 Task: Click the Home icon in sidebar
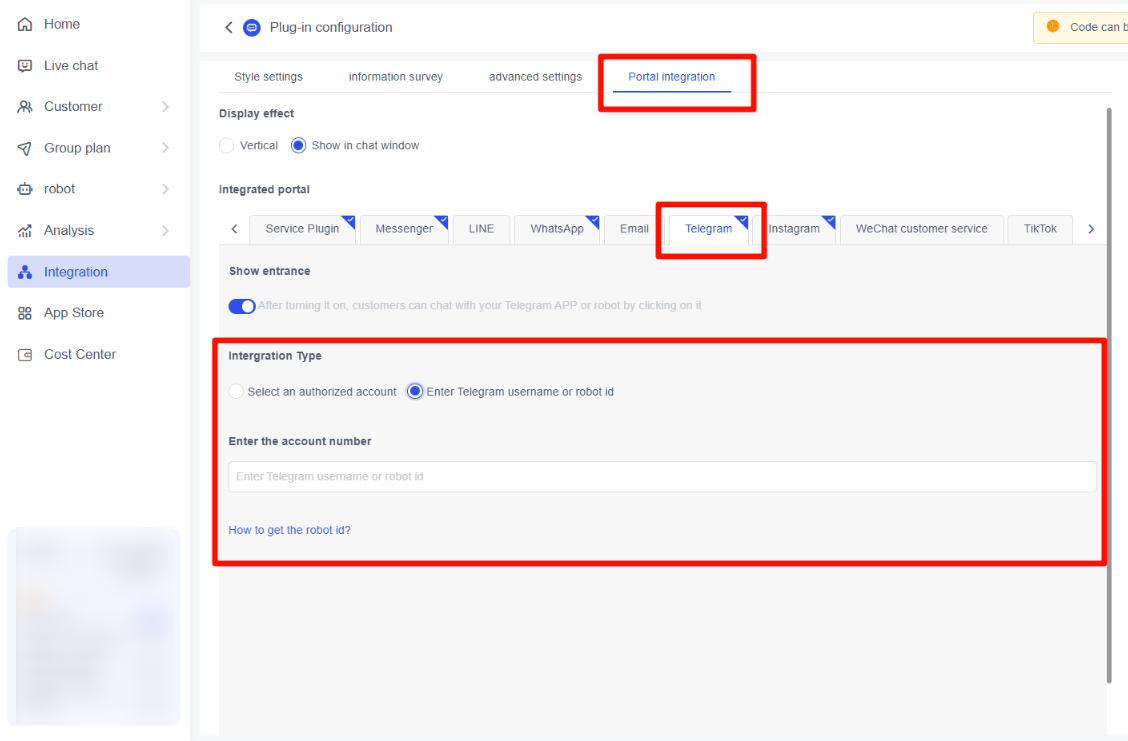click(x=25, y=24)
